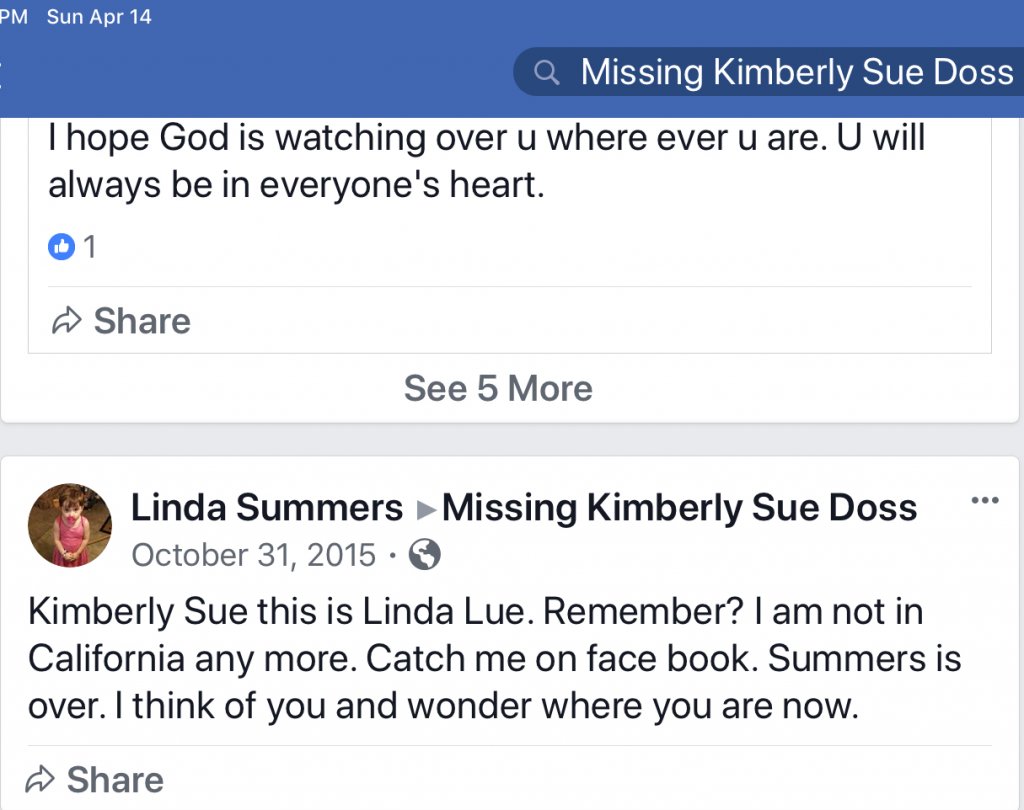The height and width of the screenshot is (810, 1024).
Task: Open the October 31, 2015 timestamp
Action: coord(254,555)
